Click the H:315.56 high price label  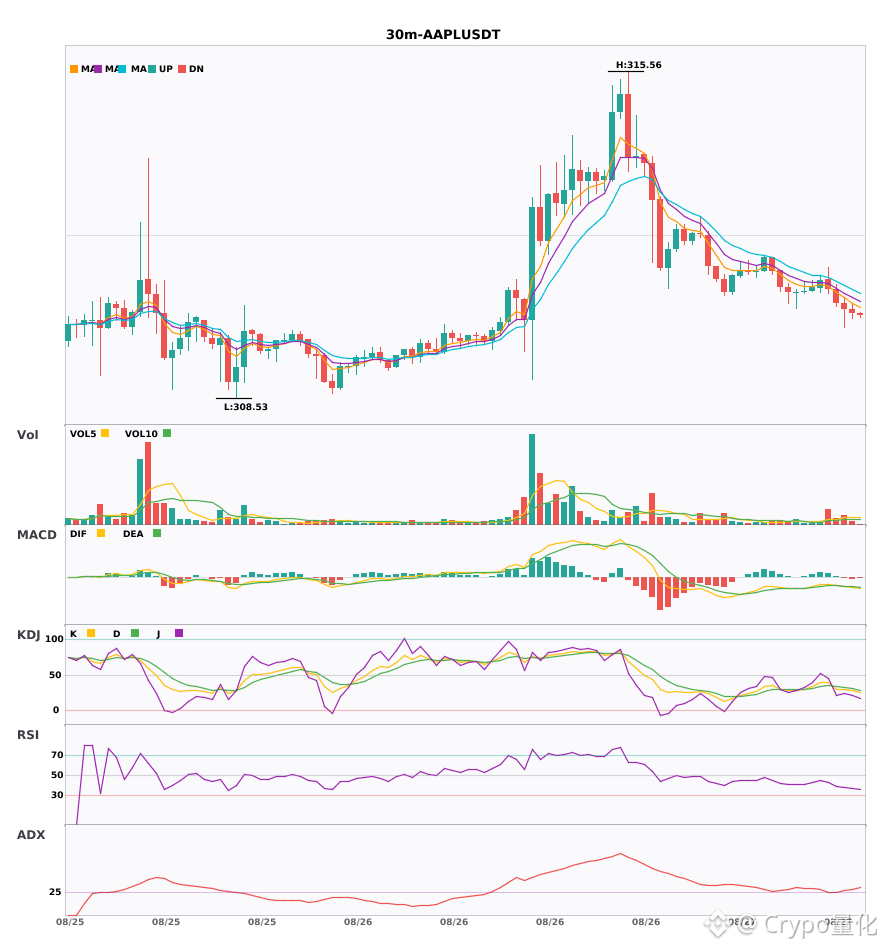tap(638, 65)
